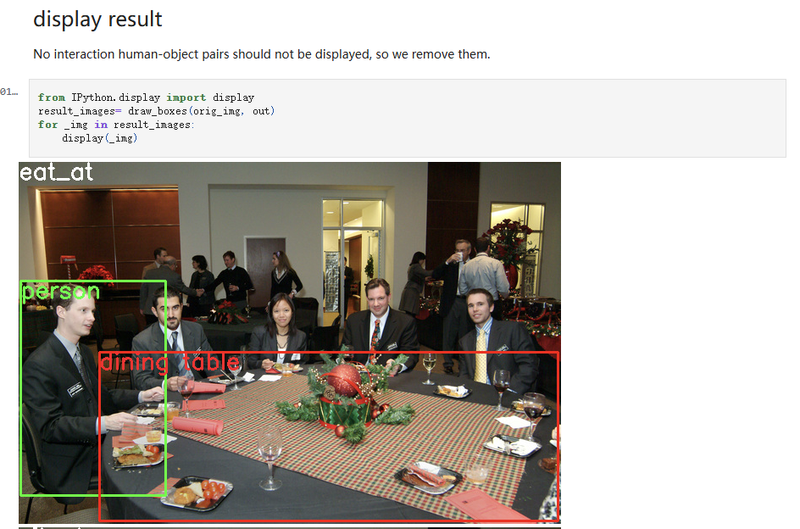Click the "display result" heading

[x=97, y=19]
